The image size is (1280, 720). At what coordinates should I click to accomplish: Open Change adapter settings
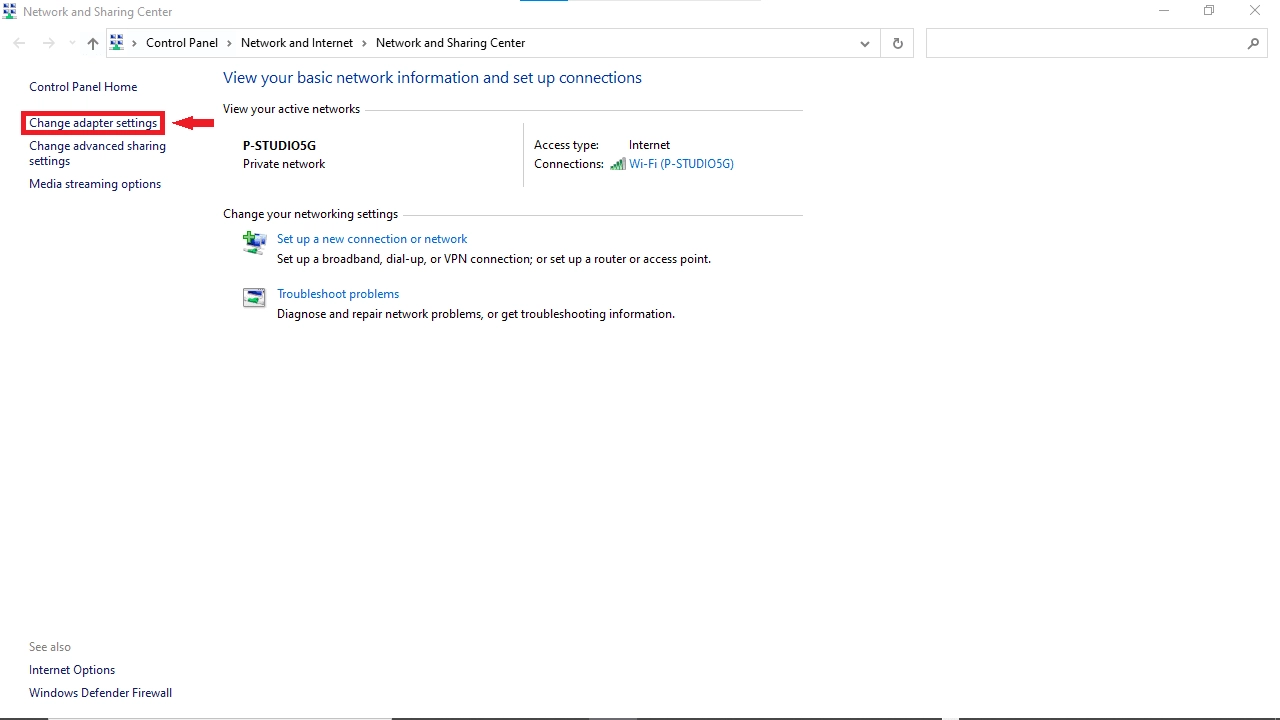93,123
